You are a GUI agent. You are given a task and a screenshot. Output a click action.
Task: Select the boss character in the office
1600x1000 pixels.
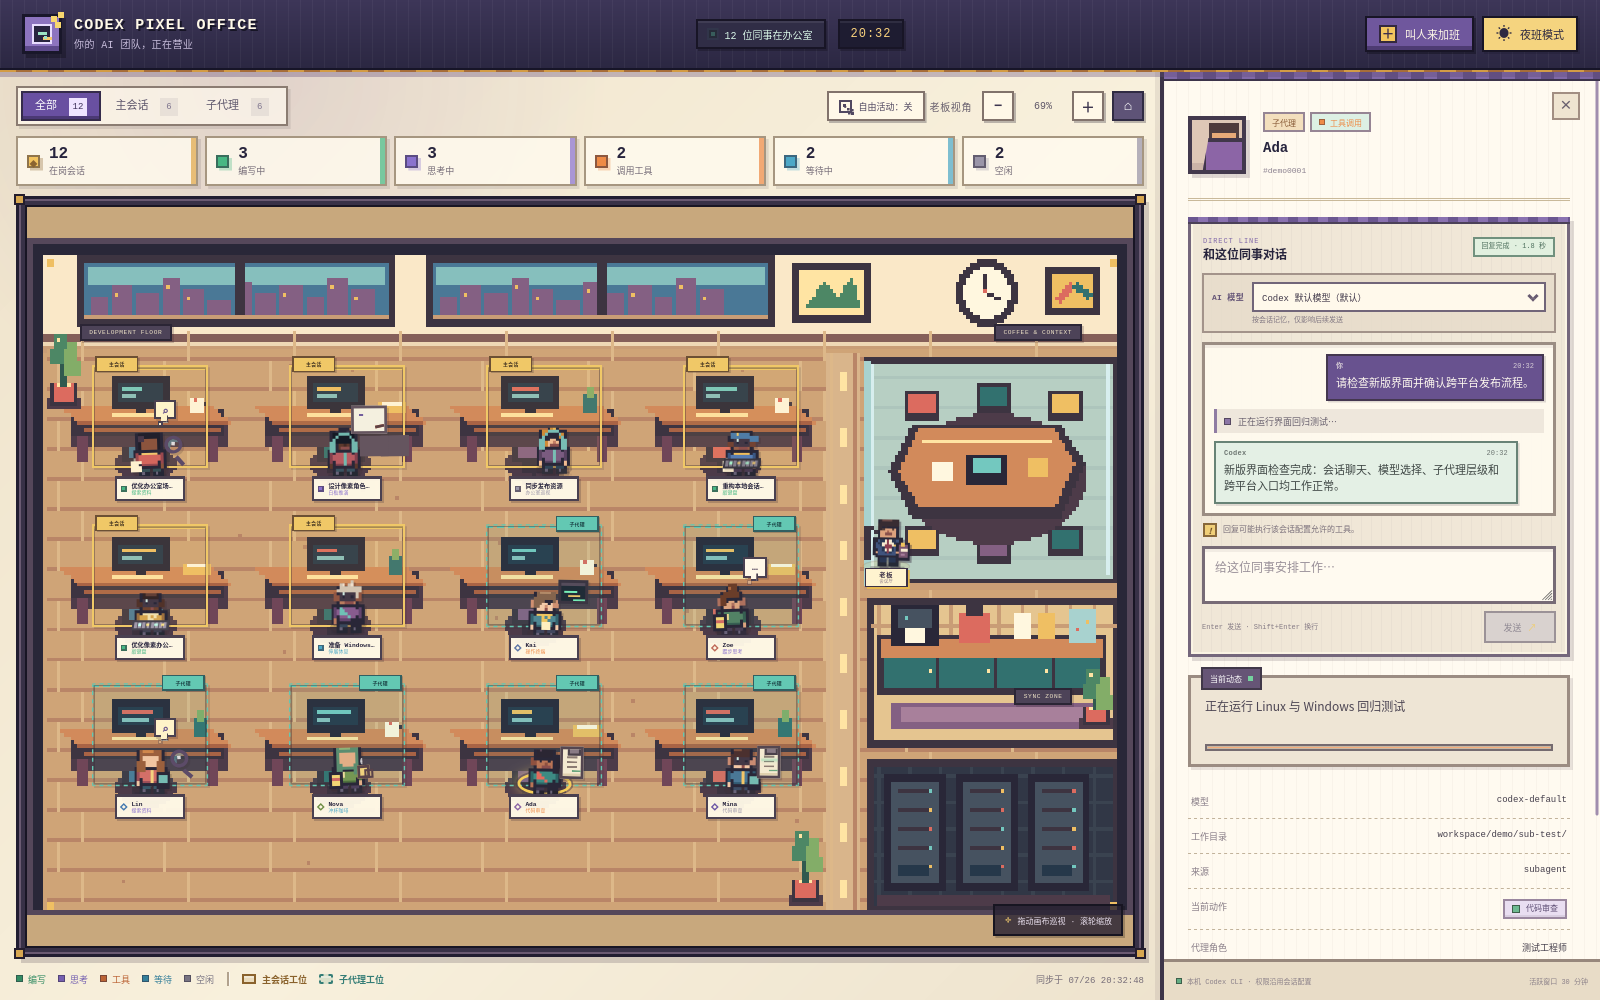[887, 543]
